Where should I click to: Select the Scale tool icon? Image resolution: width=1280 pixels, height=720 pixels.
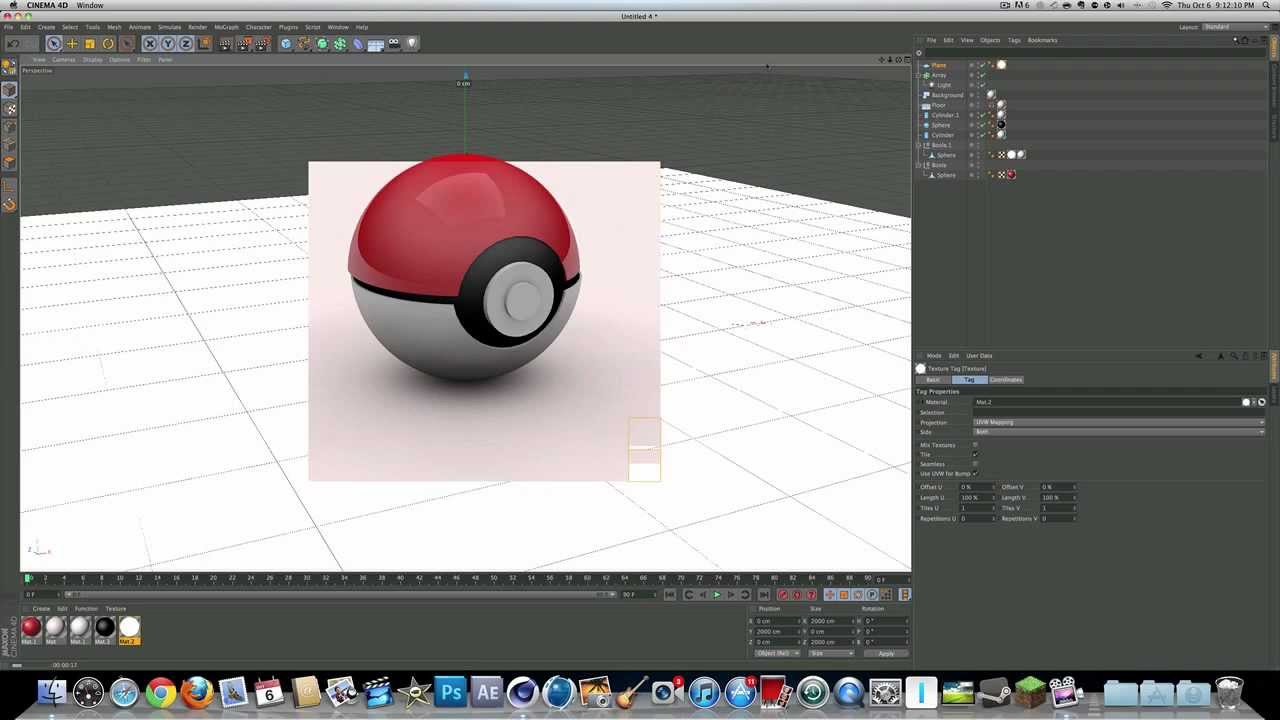point(90,44)
